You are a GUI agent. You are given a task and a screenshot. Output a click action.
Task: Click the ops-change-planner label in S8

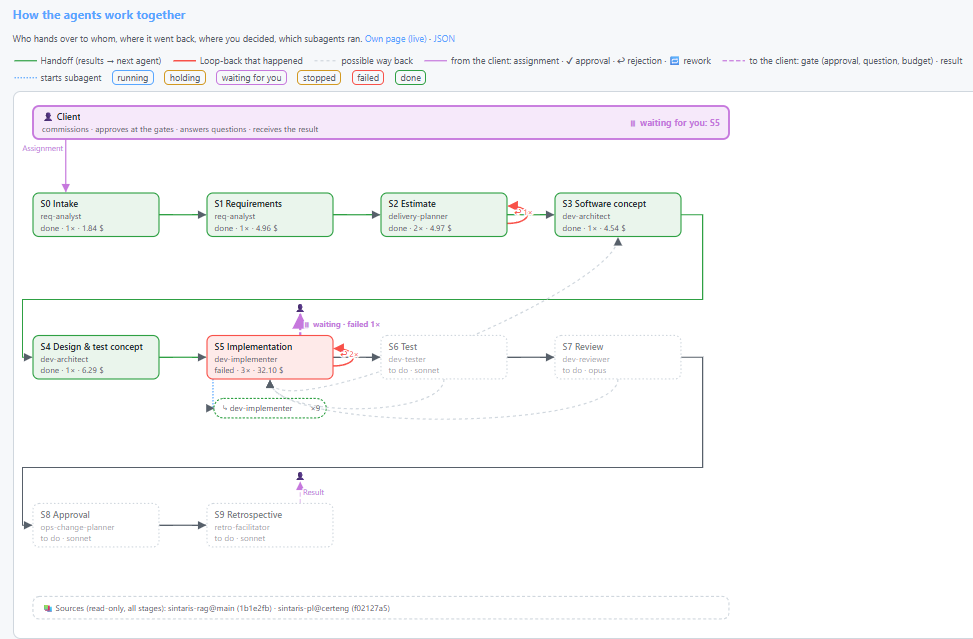coord(78,527)
